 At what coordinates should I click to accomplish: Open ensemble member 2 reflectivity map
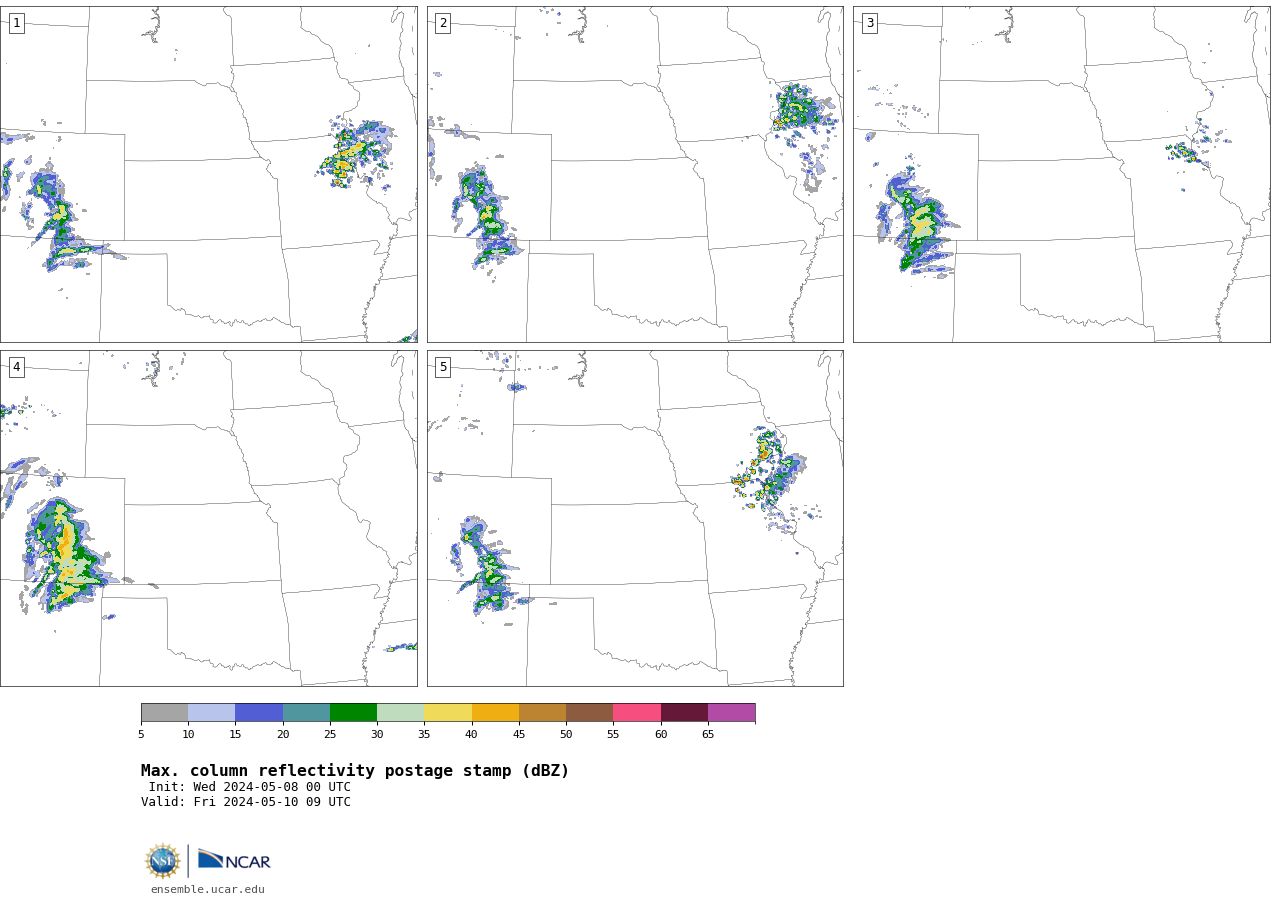coord(635,174)
